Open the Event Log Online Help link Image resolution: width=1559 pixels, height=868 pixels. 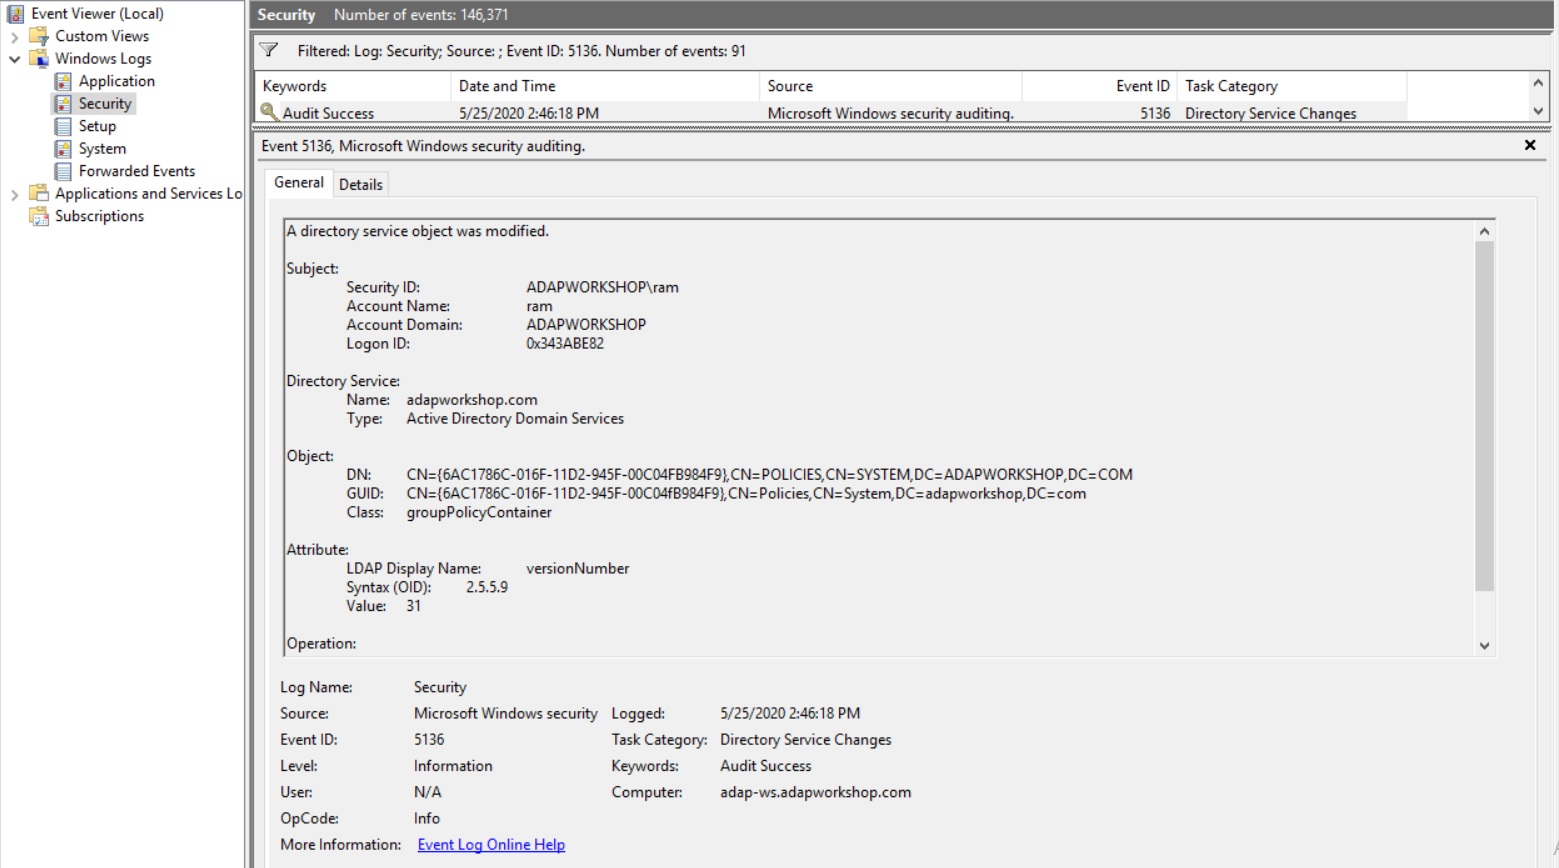(491, 845)
